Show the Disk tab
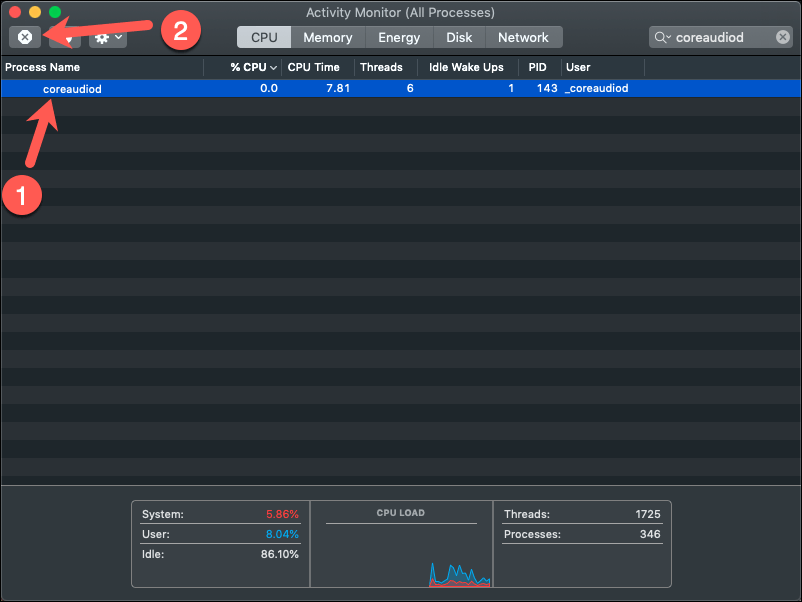 [459, 37]
